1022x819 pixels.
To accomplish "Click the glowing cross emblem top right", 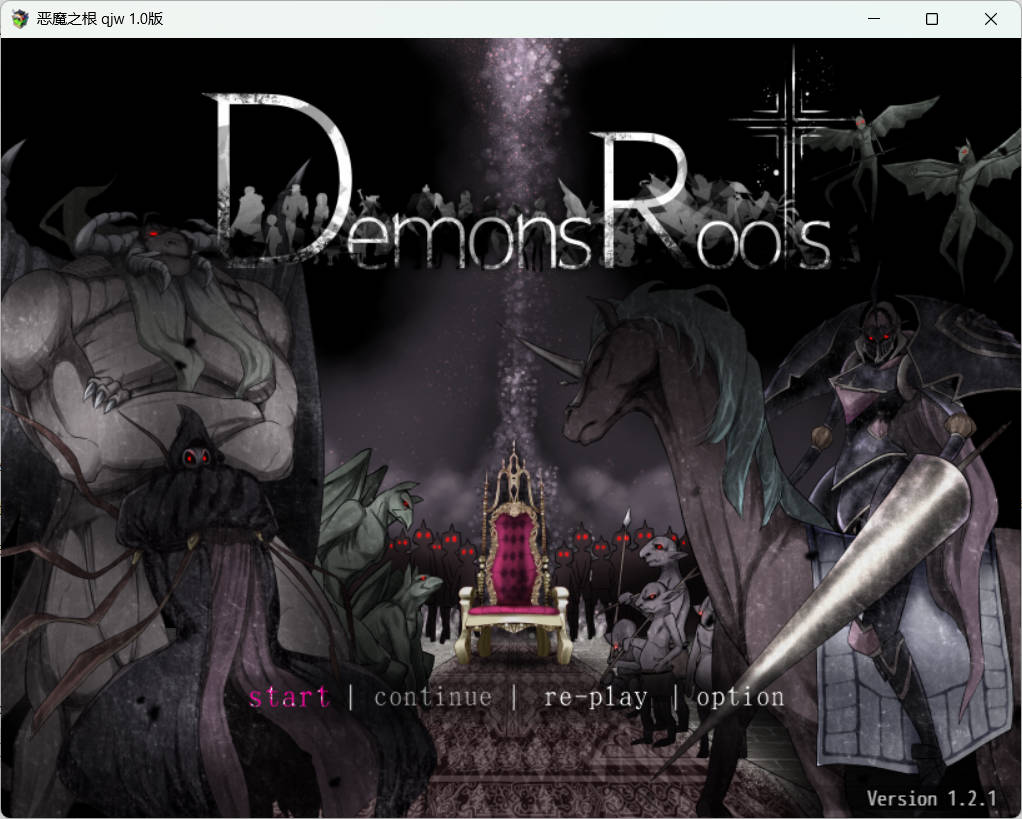I will (789, 120).
